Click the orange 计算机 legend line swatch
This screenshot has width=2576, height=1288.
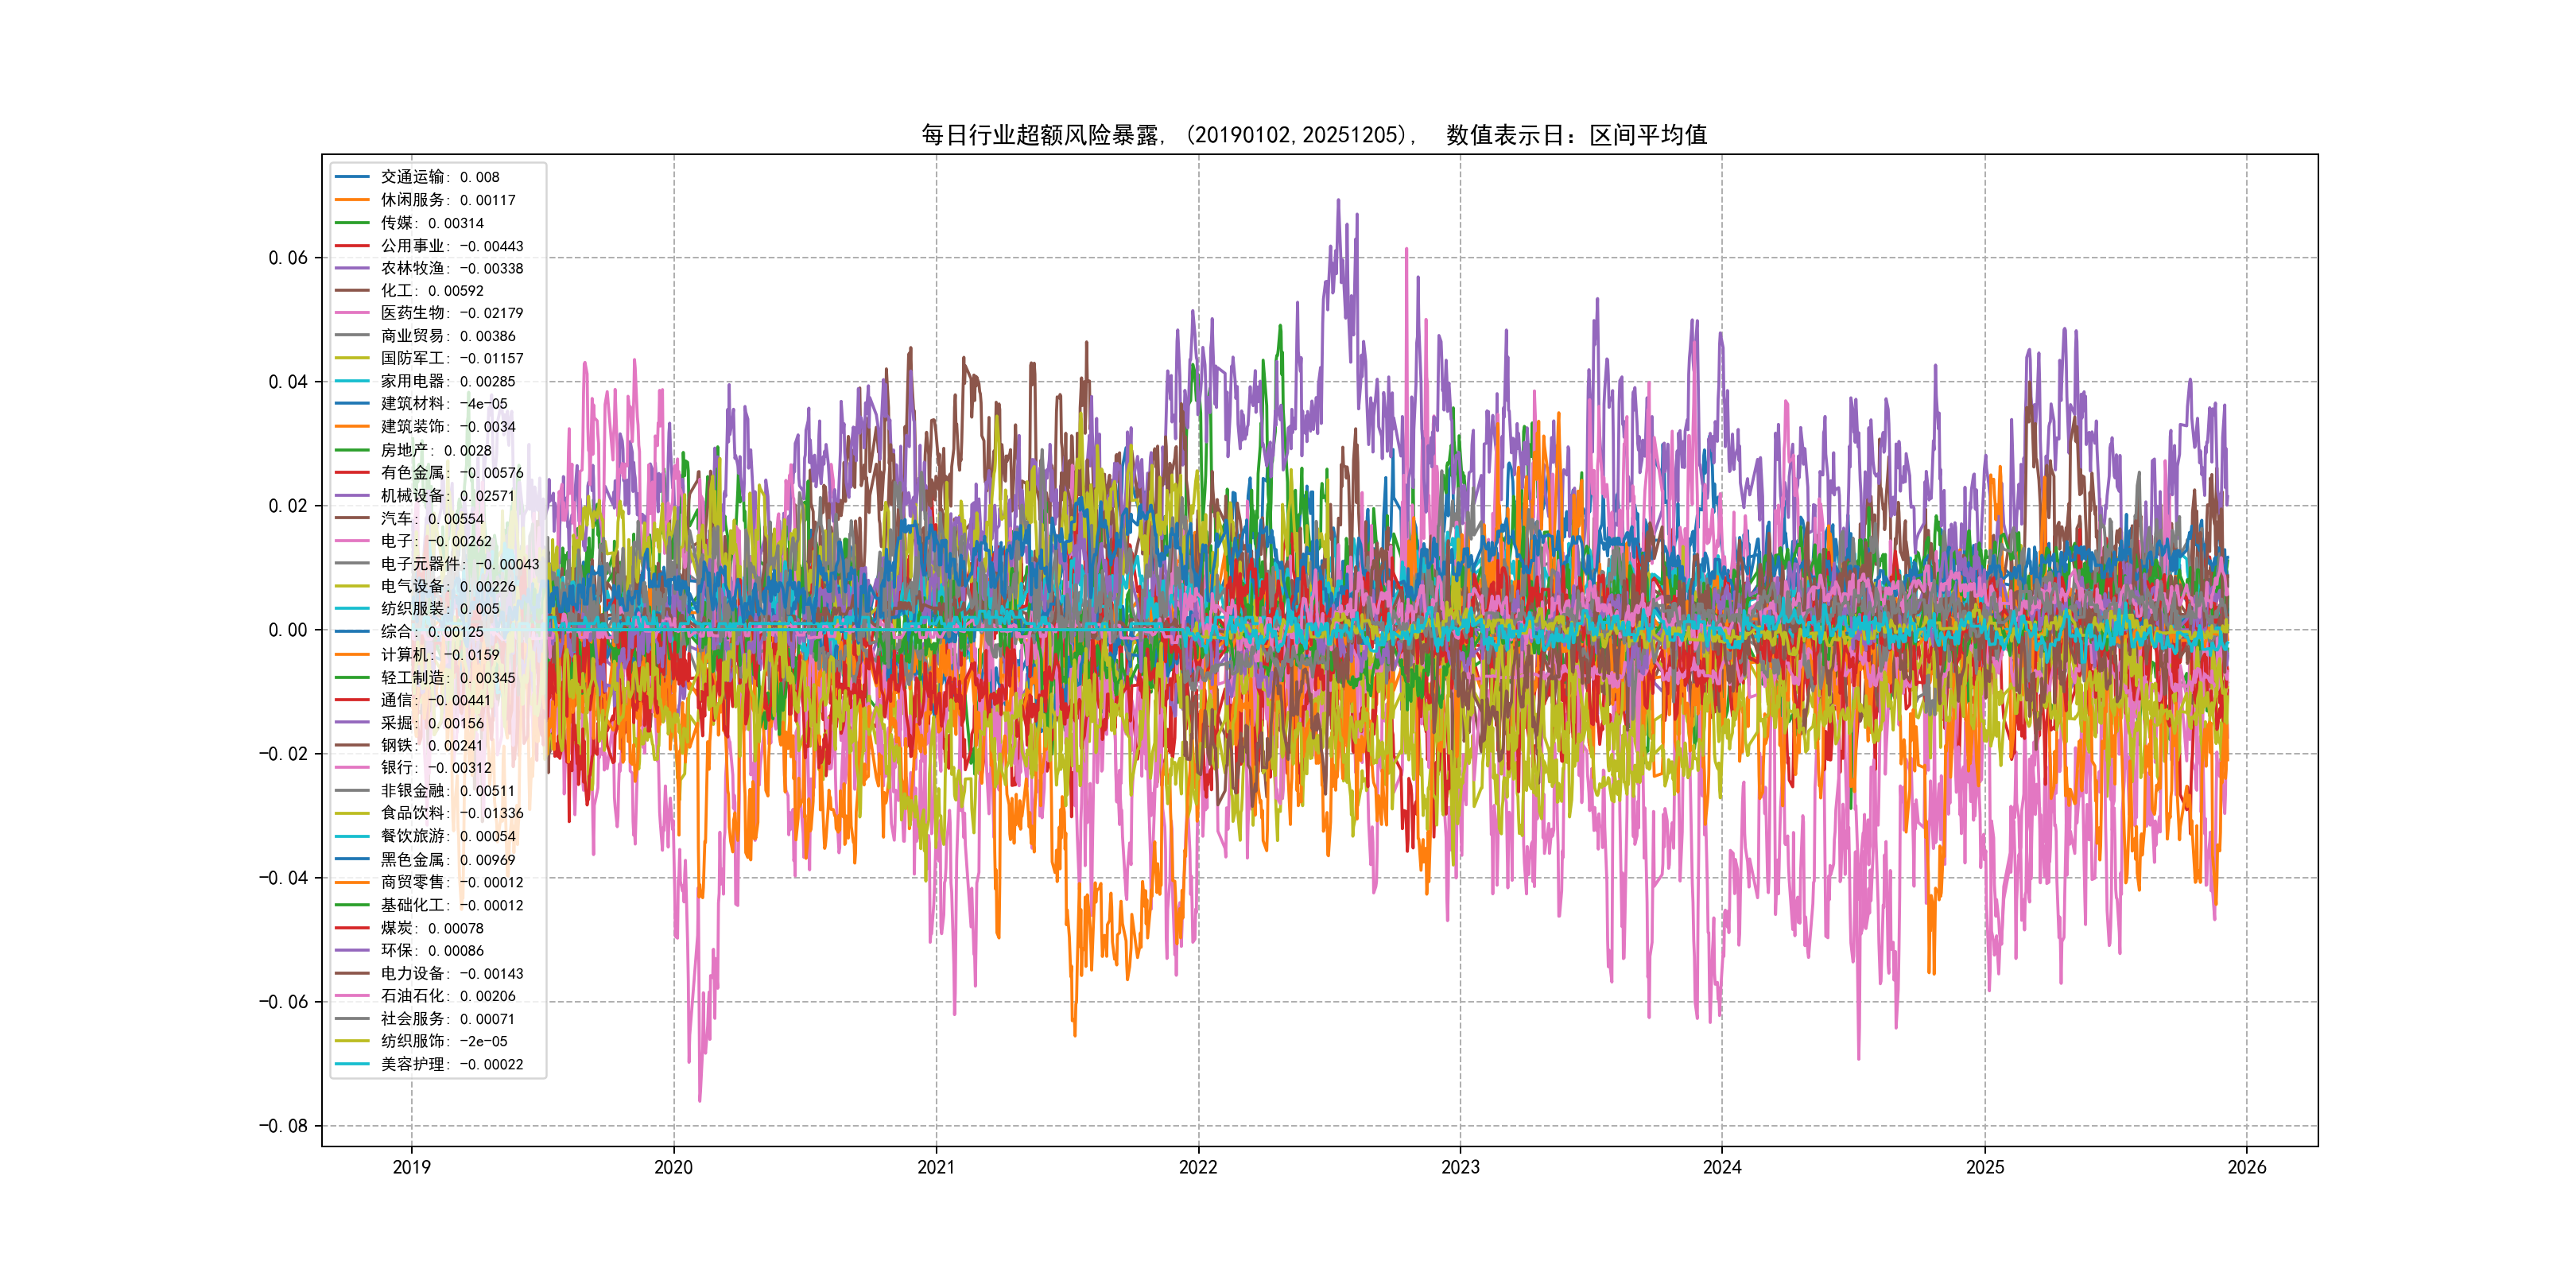(352, 654)
